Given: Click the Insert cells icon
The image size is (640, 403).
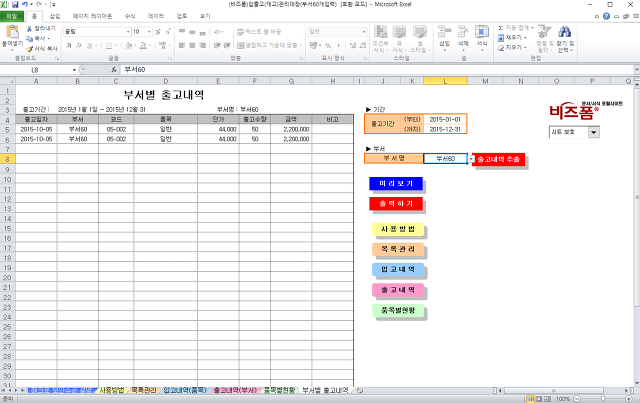Looking at the screenshot, I should pyautogui.click(x=444, y=31).
